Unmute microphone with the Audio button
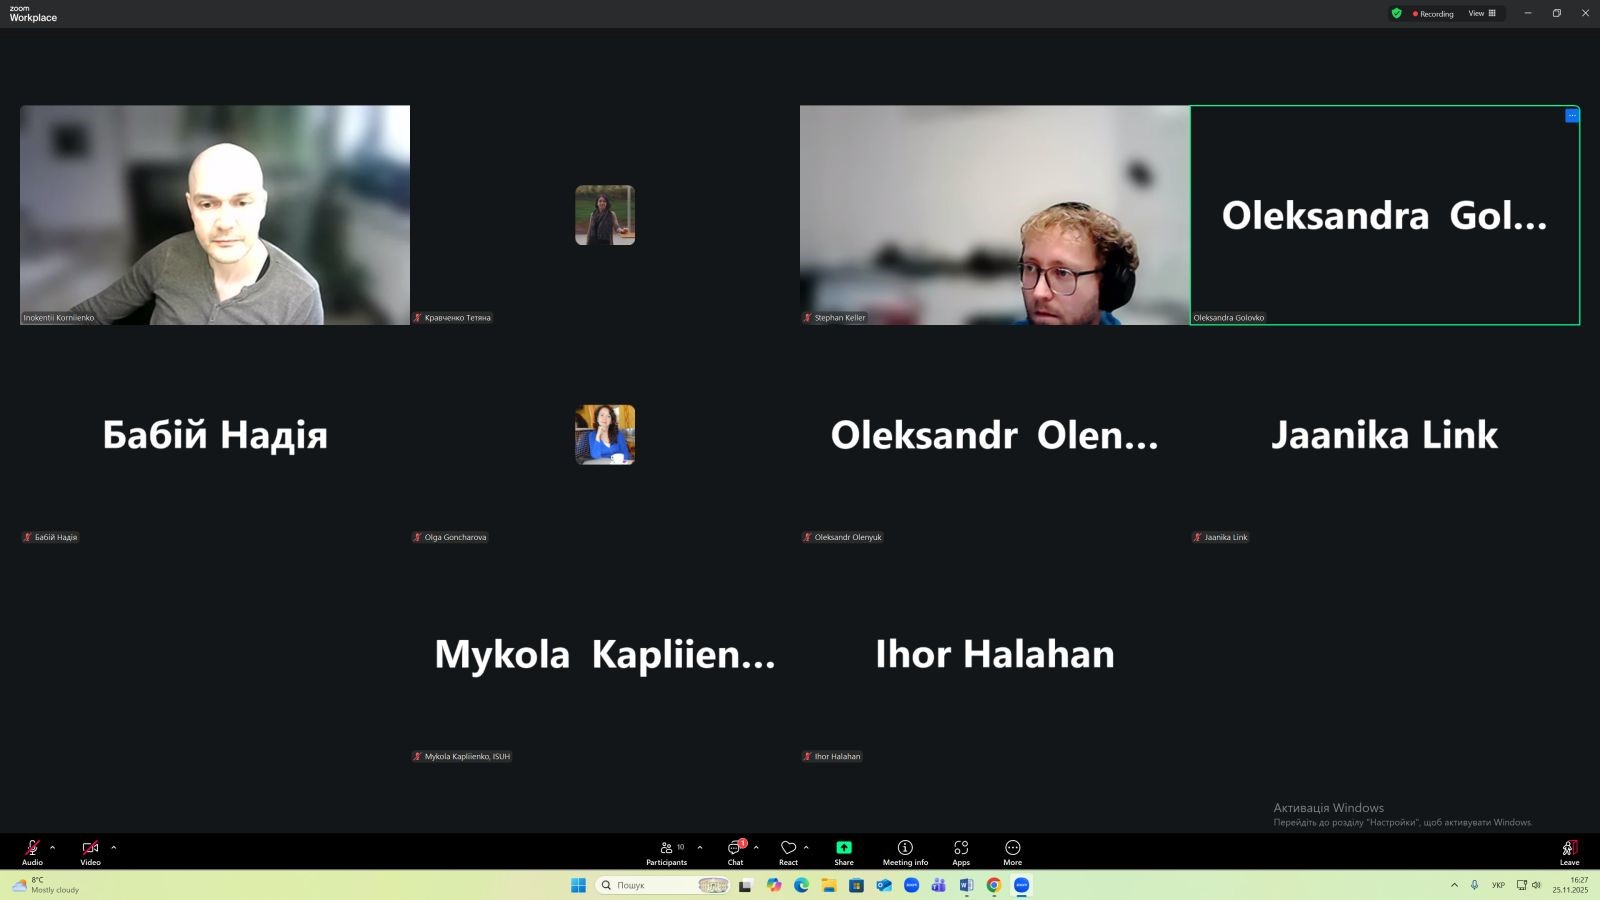Viewport: 1600px width, 900px height. pos(32,851)
